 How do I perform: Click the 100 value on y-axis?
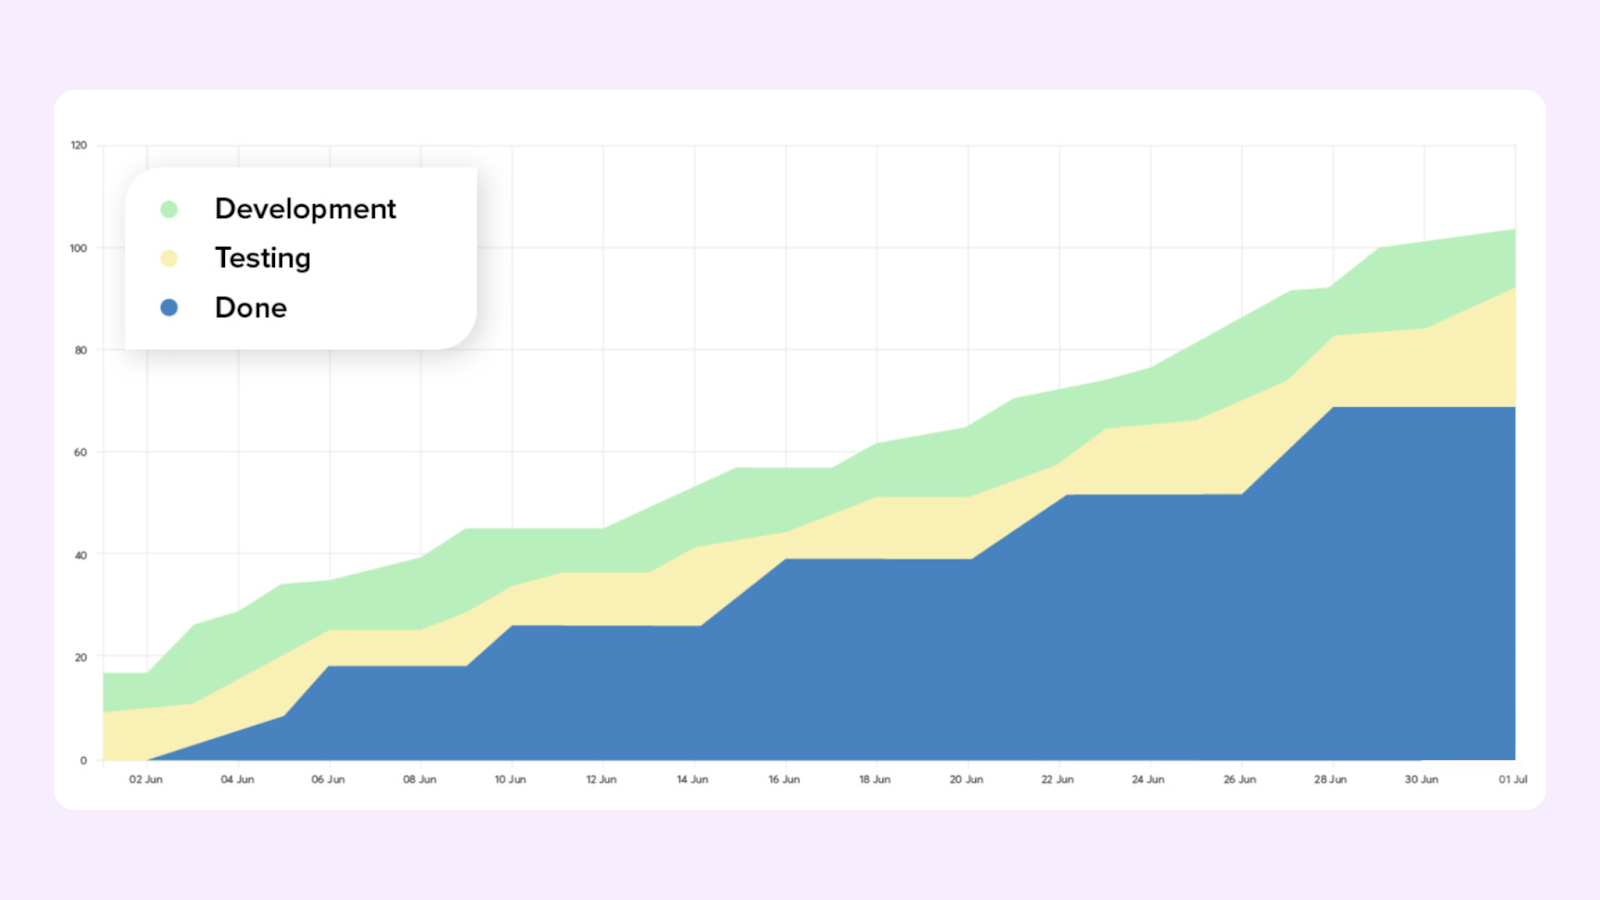(x=79, y=248)
